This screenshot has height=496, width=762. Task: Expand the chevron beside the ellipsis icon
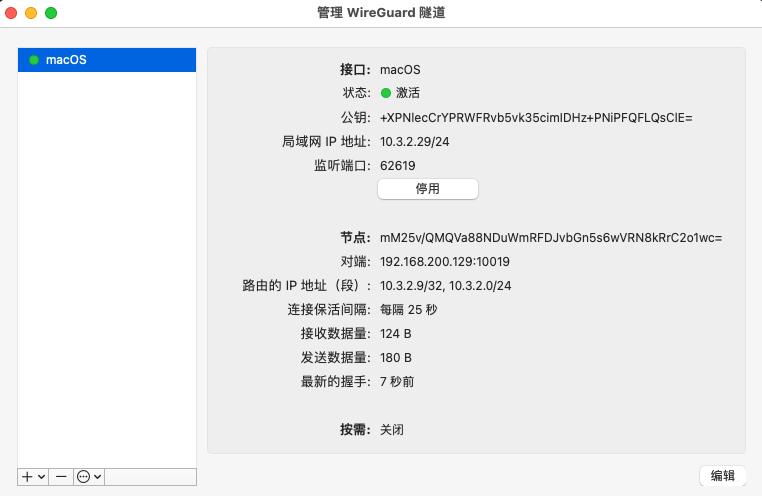[98, 477]
